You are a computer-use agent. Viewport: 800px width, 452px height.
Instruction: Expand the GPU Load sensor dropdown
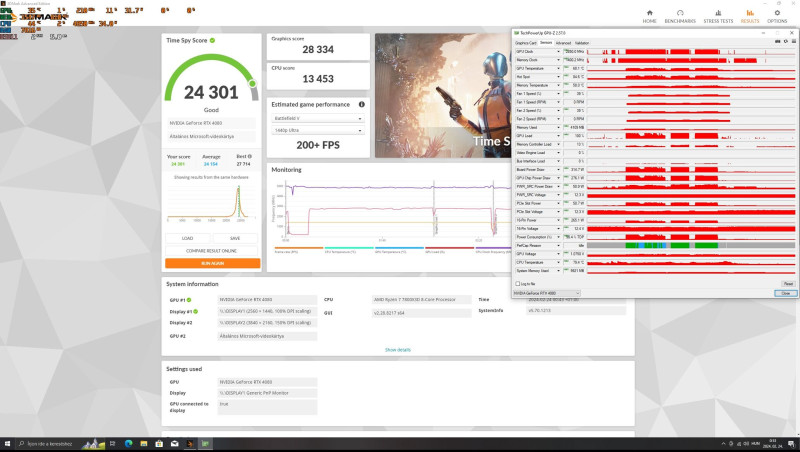pyautogui.click(x=558, y=136)
